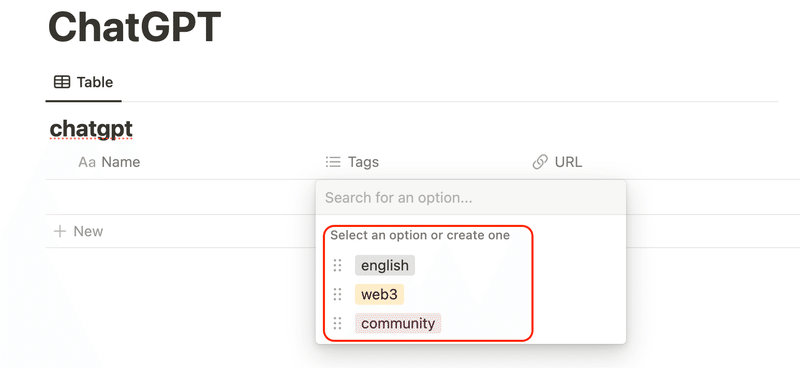Click the Tags list icon in header
Viewport: 800px width, 368px height.
333,162
